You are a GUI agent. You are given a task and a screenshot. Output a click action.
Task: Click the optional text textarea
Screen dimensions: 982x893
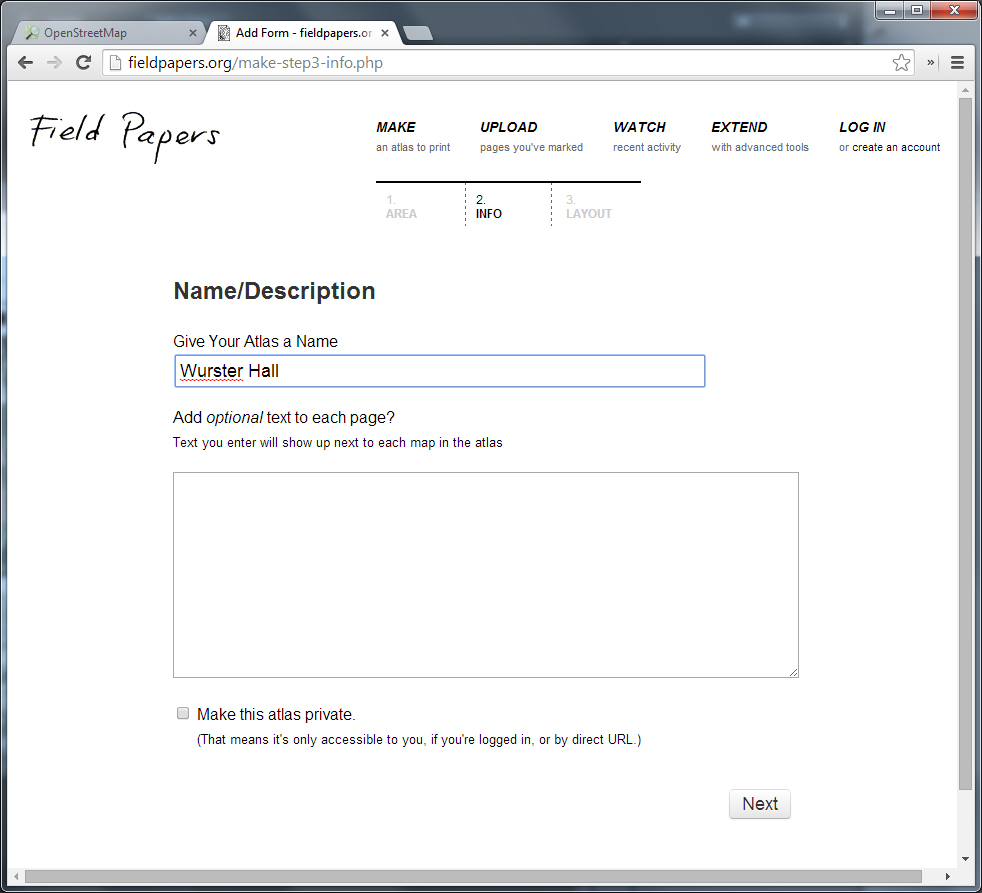[485, 575]
